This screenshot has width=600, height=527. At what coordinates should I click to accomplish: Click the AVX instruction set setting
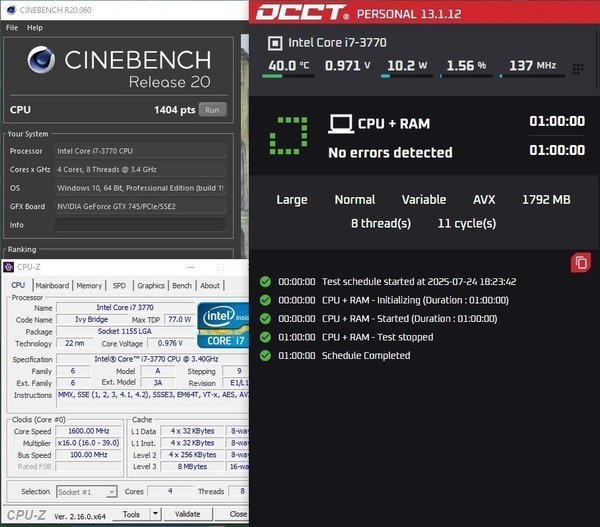click(484, 200)
